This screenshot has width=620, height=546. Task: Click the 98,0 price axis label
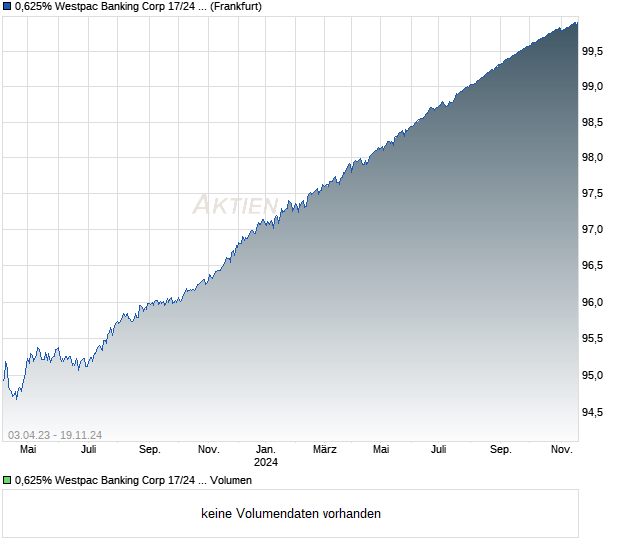click(x=592, y=157)
